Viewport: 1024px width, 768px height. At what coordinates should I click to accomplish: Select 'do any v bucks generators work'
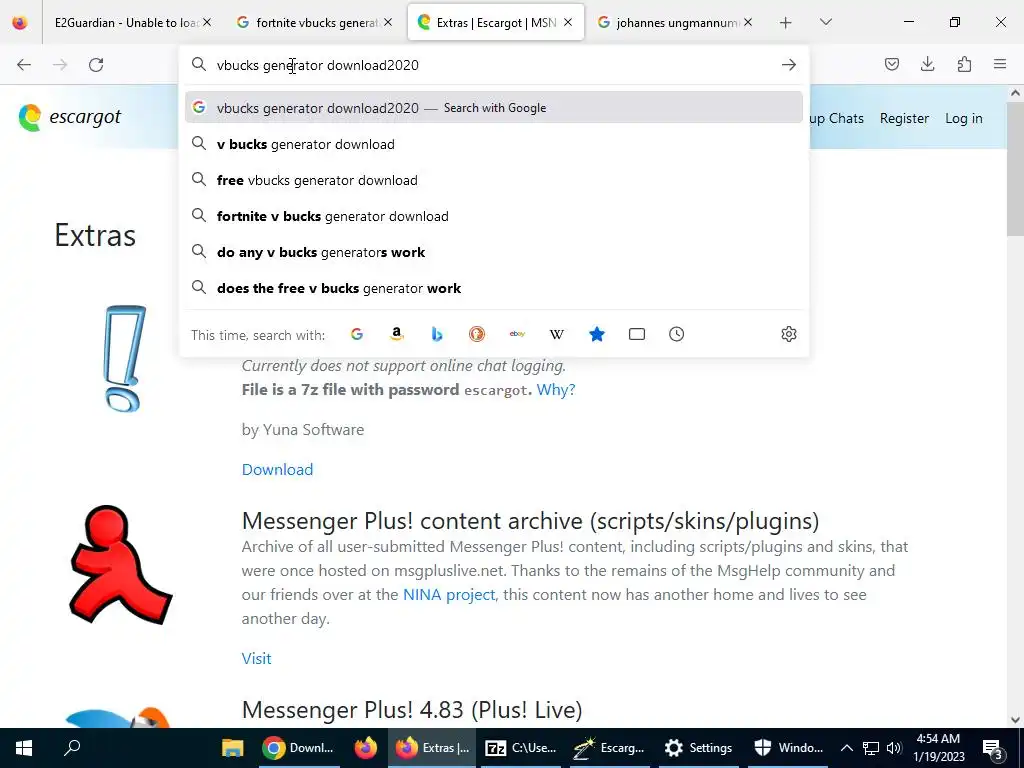point(494,252)
